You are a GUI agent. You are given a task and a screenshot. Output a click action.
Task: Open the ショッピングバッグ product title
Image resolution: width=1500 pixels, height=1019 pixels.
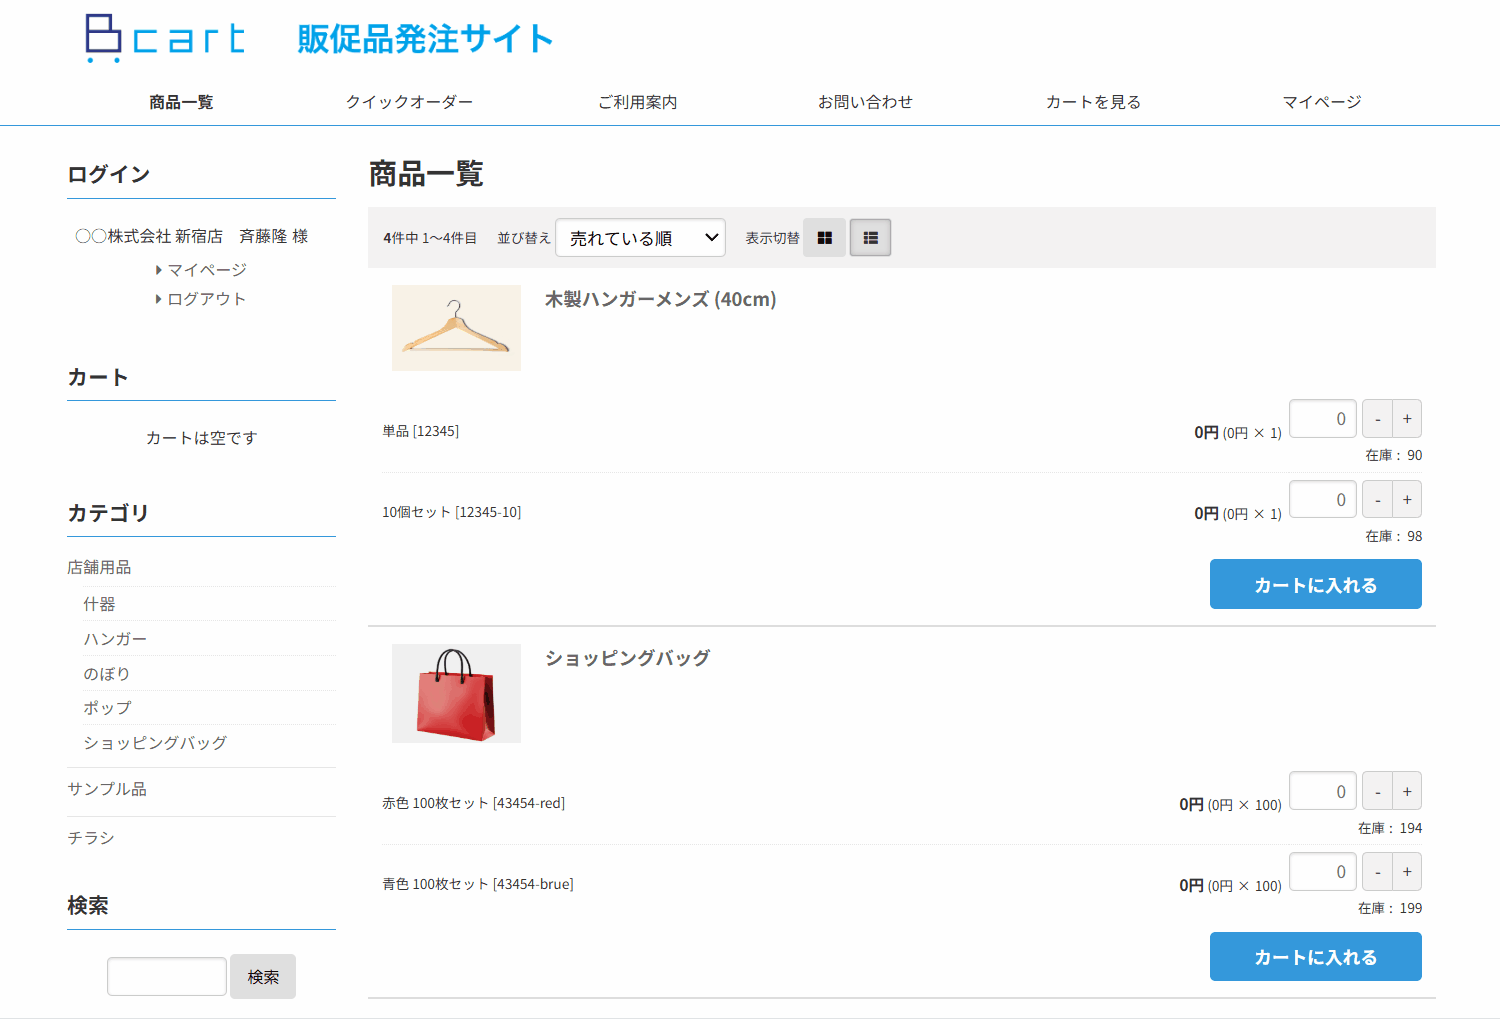click(x=627, y=658)
